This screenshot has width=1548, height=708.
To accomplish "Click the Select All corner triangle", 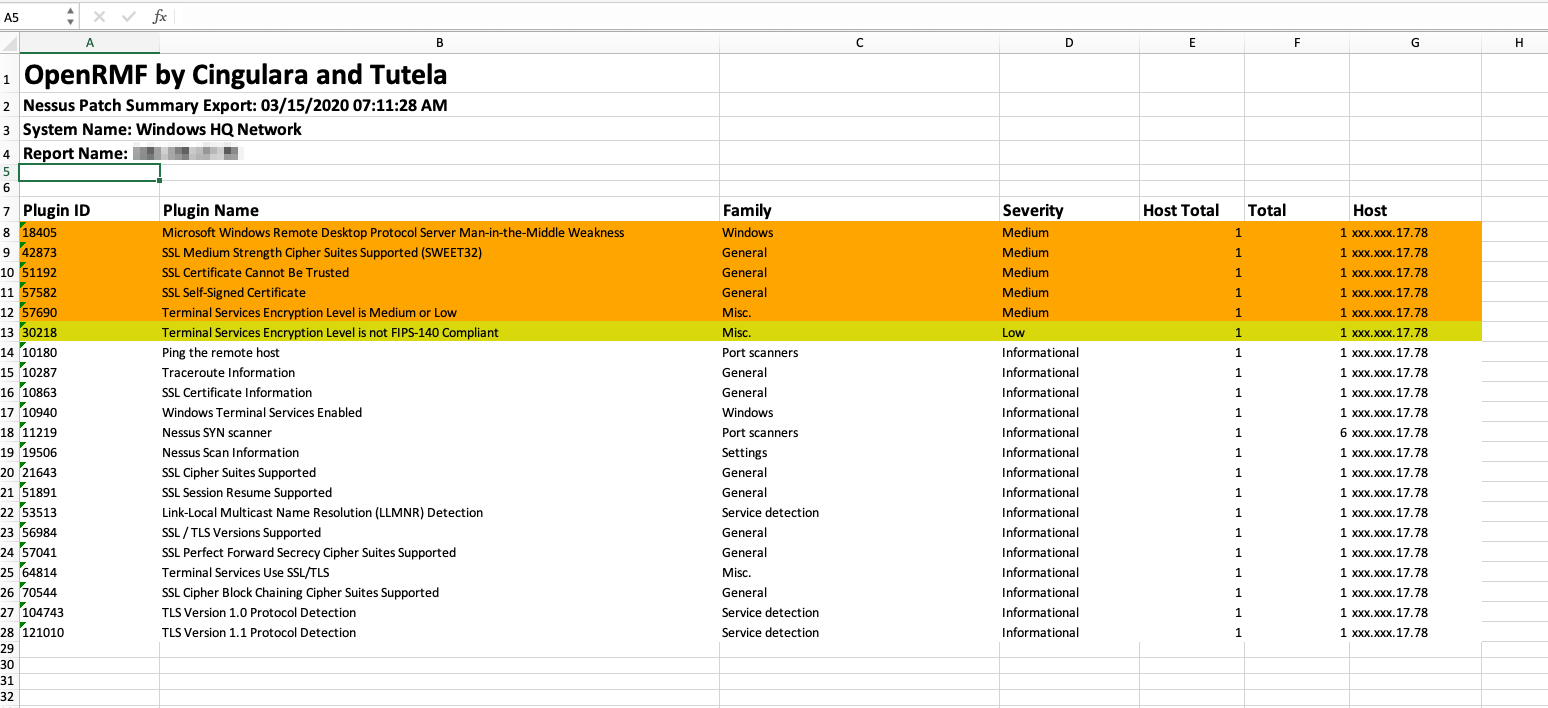I will (x=10, y=43).
